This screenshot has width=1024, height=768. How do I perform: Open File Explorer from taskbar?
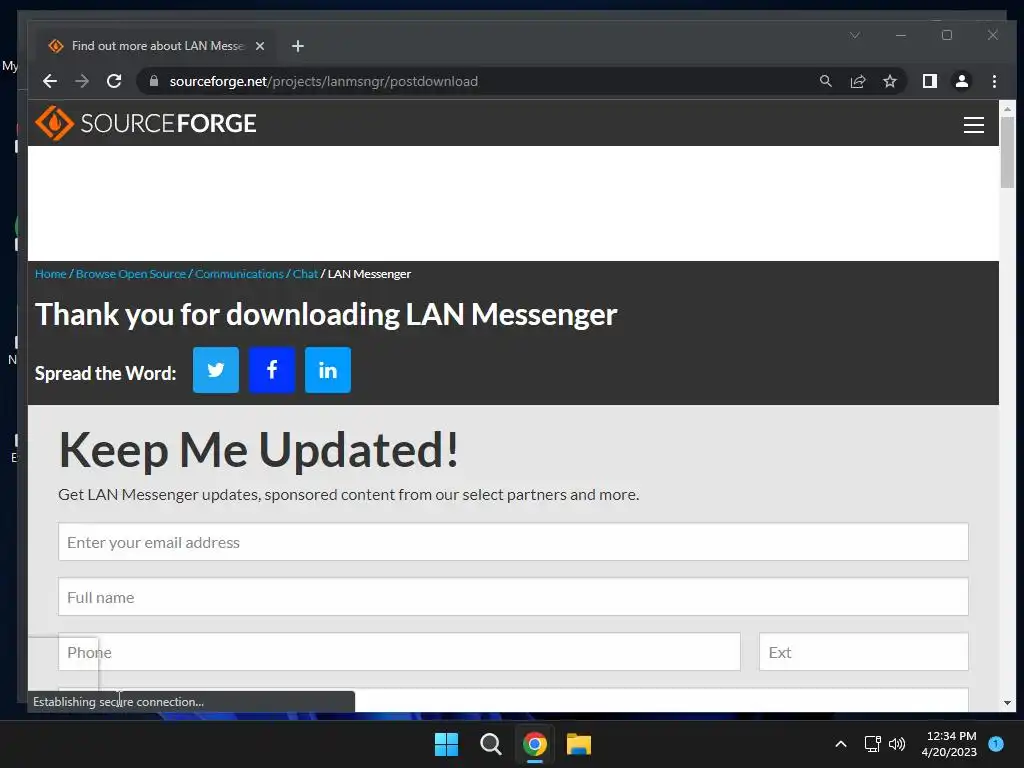pyautogui.click(x=579, y=744)
